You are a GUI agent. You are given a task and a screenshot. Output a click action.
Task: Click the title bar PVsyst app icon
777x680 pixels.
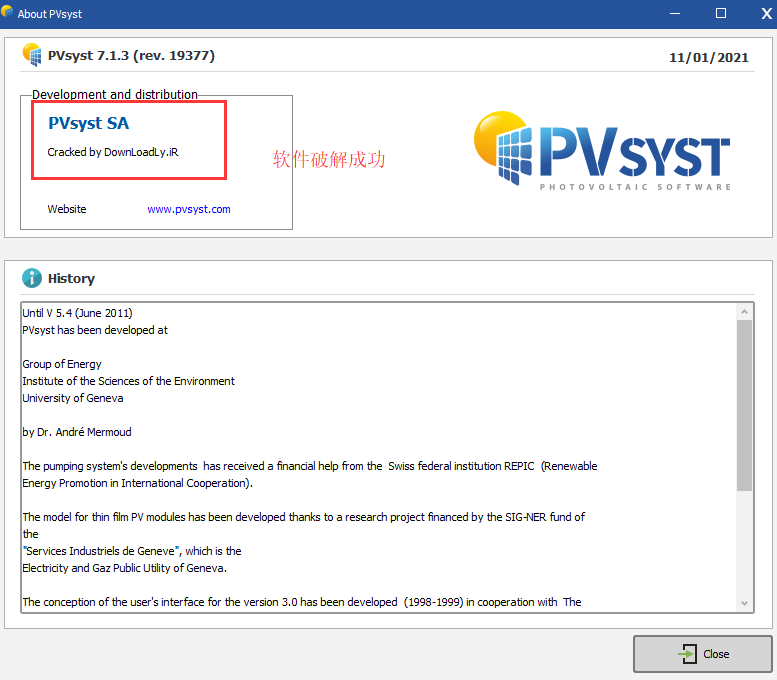pyautogui.click(x=7, y=11)
